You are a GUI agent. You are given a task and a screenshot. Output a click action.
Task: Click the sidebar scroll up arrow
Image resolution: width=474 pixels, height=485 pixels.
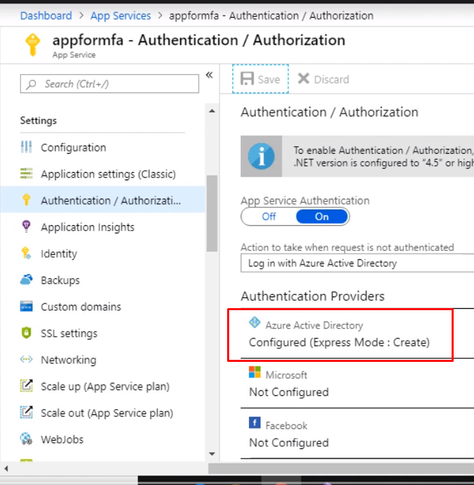[x=212, y=111]
